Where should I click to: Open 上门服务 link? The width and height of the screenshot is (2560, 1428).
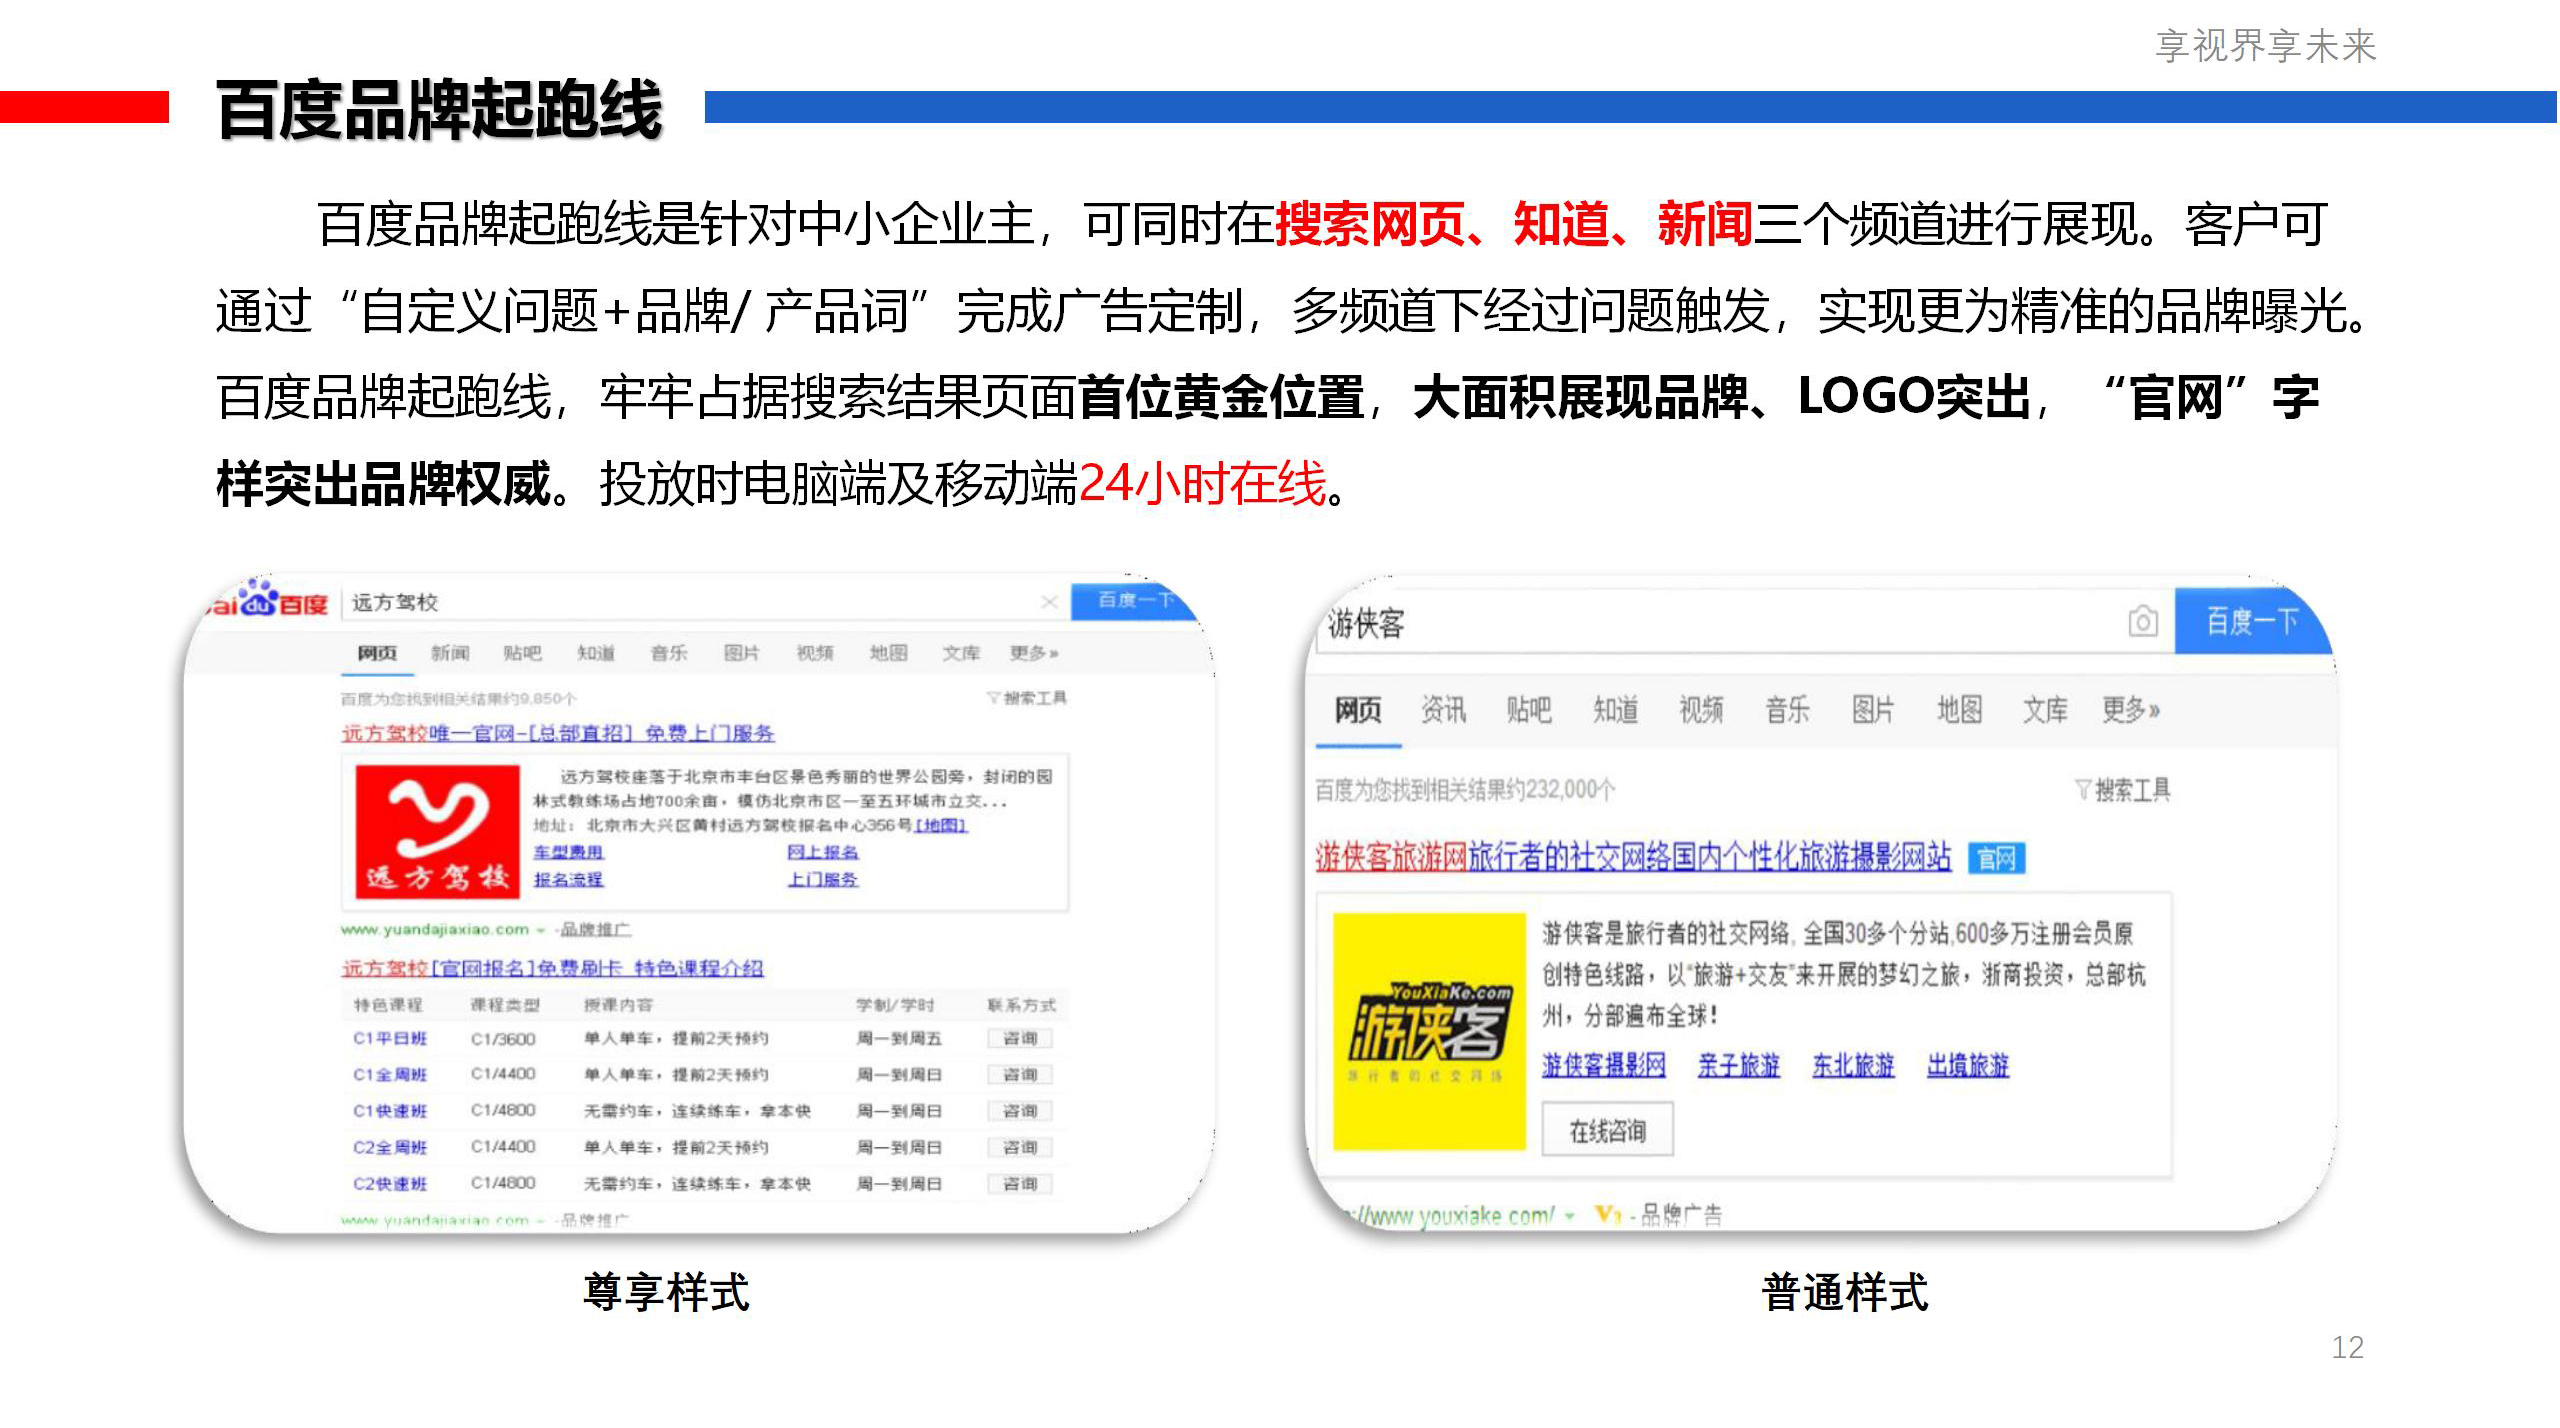[823, 879]
